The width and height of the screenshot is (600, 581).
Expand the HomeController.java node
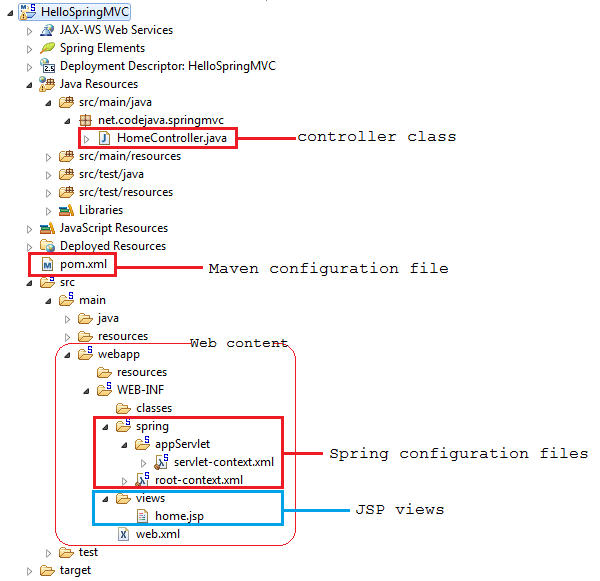(86, 139)
